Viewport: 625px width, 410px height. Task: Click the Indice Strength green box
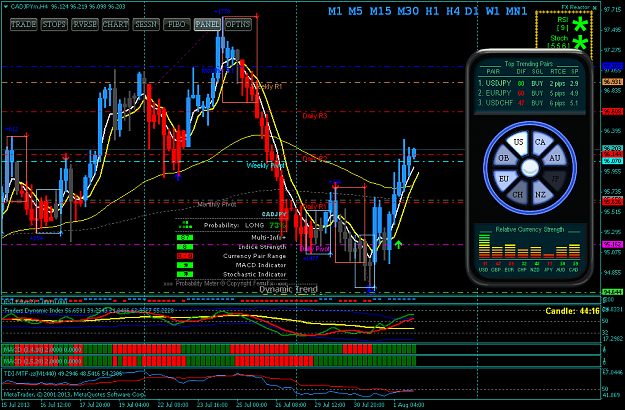point(185,247)
